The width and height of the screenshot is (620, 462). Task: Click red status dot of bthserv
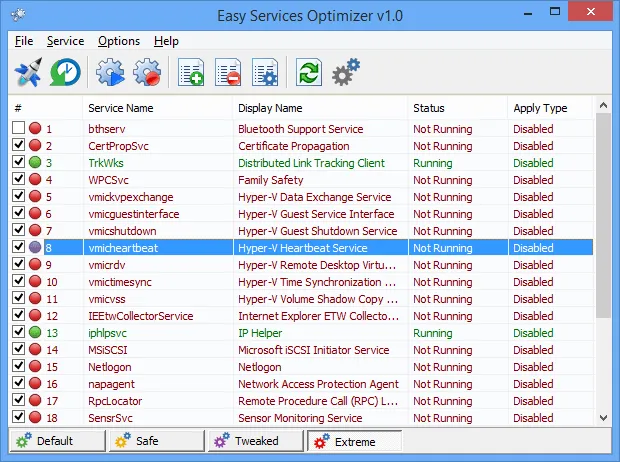pos(35,128)
